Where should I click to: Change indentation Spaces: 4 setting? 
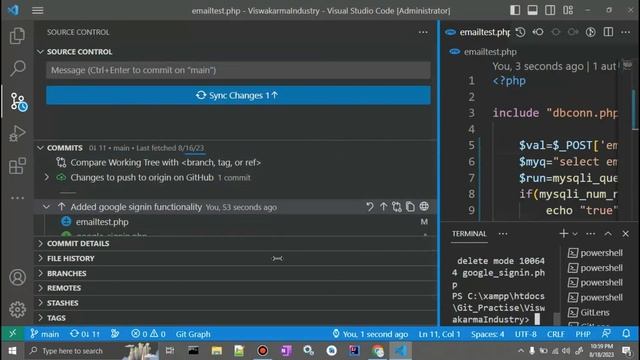coord(487,334)
